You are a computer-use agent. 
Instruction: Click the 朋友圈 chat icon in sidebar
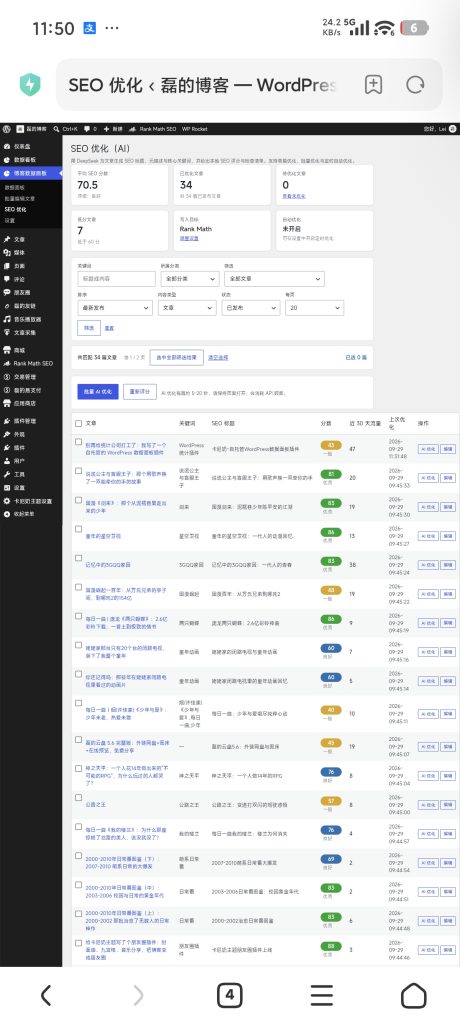[x=7, y=293]
